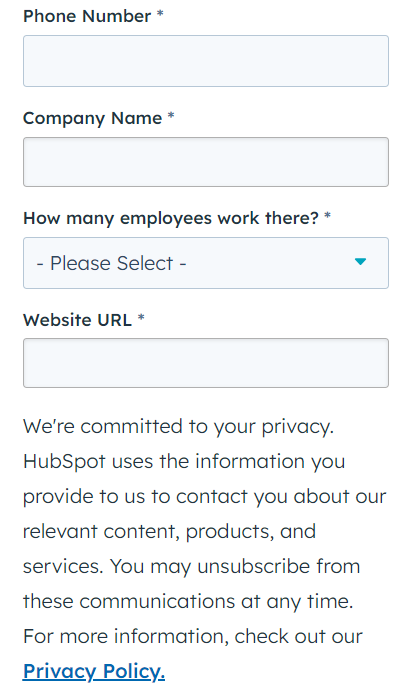Click the 'You may unsubscribe from' text line

[x=235, y=566]
